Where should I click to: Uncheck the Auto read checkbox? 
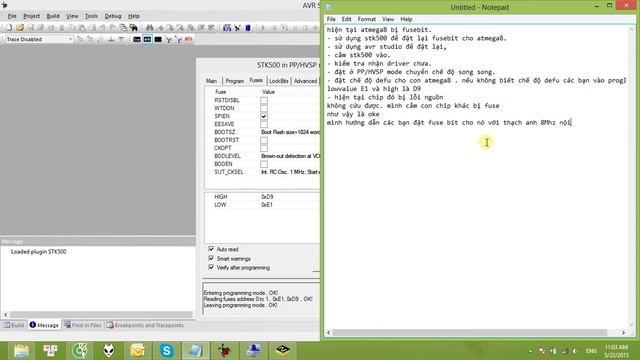coord(211,249)
